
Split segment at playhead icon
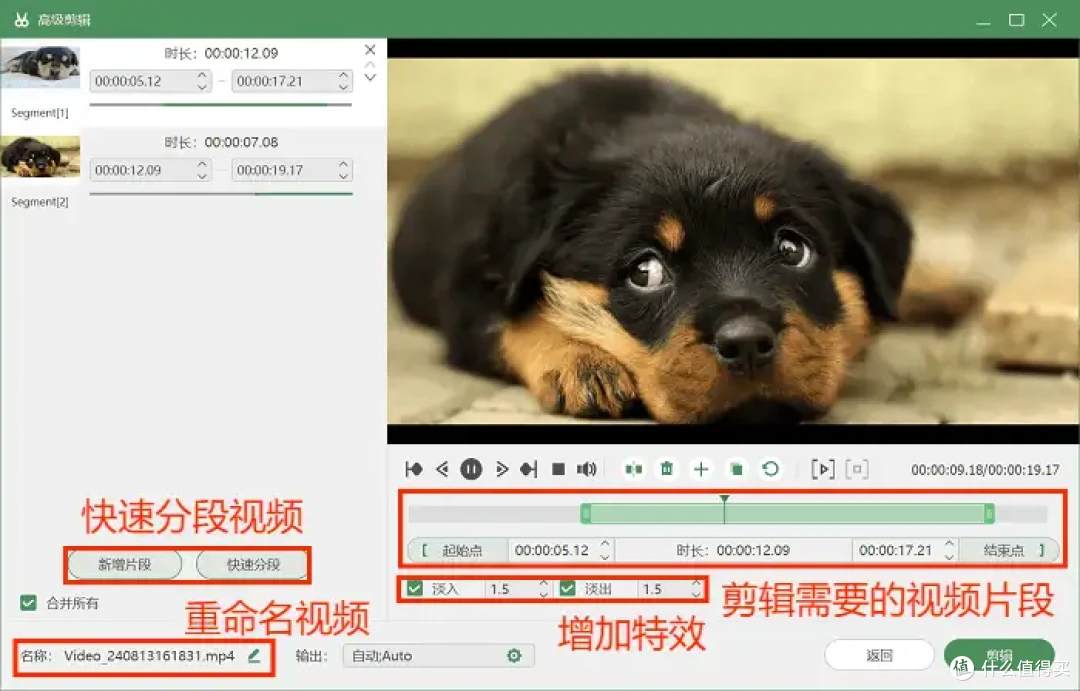(x=634, y=469)
